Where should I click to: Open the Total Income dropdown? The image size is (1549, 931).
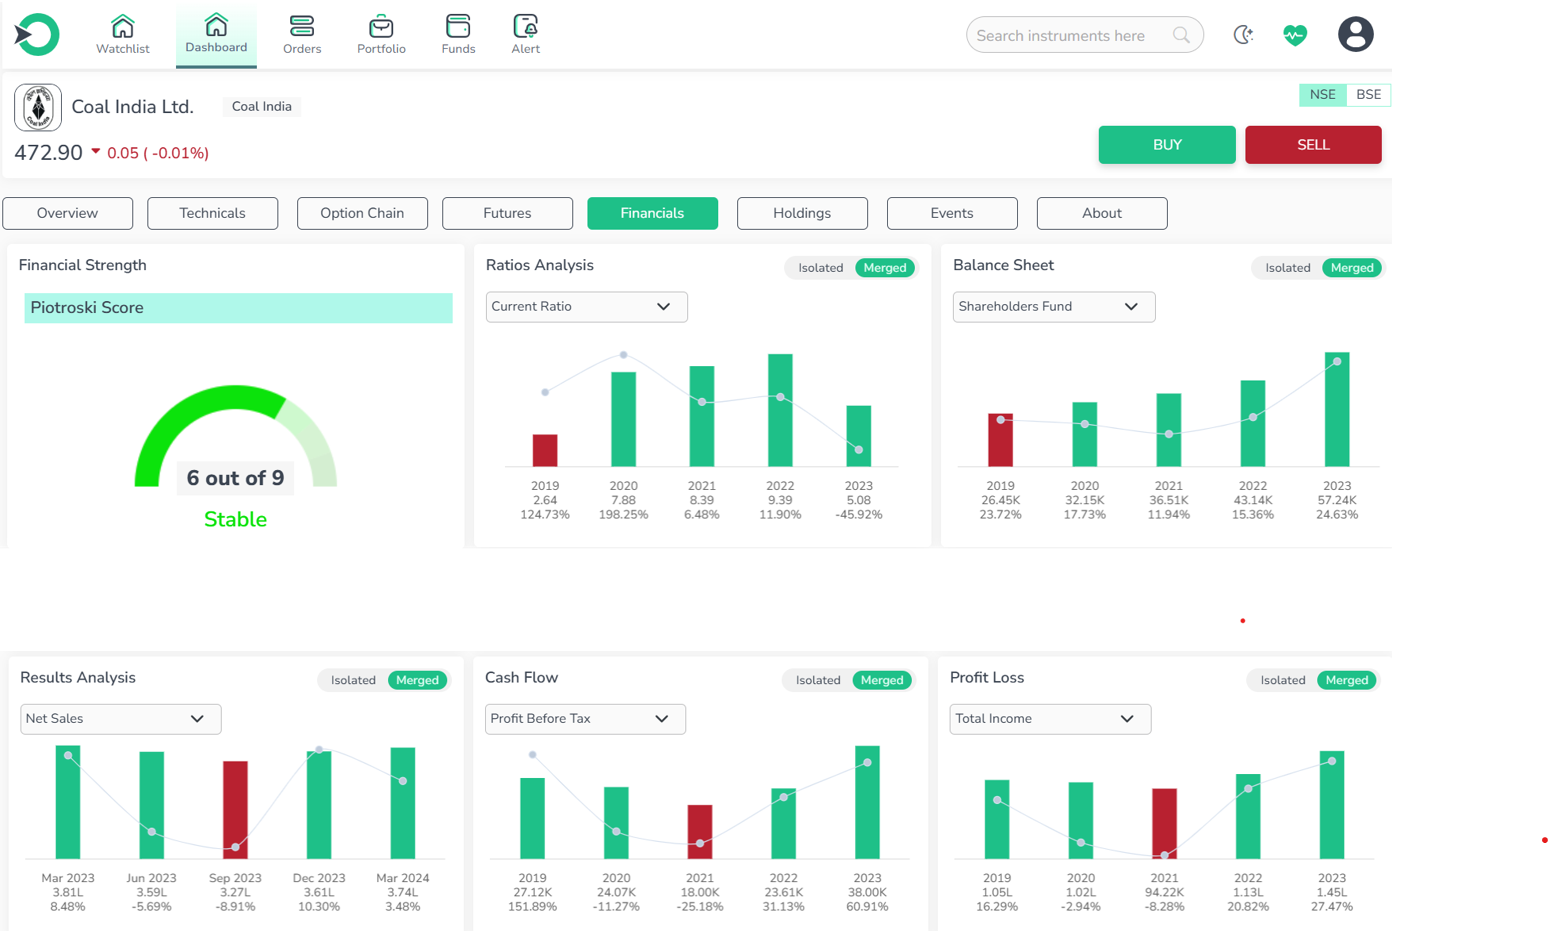click(1050, 719)
